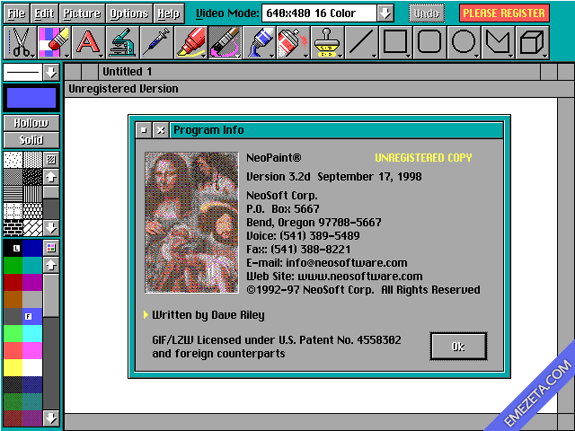Open the File menu

17,14
